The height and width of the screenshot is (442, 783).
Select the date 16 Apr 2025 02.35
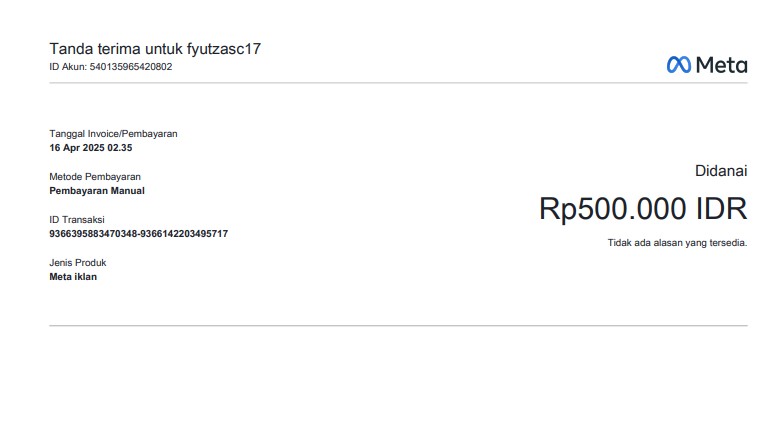91,148
